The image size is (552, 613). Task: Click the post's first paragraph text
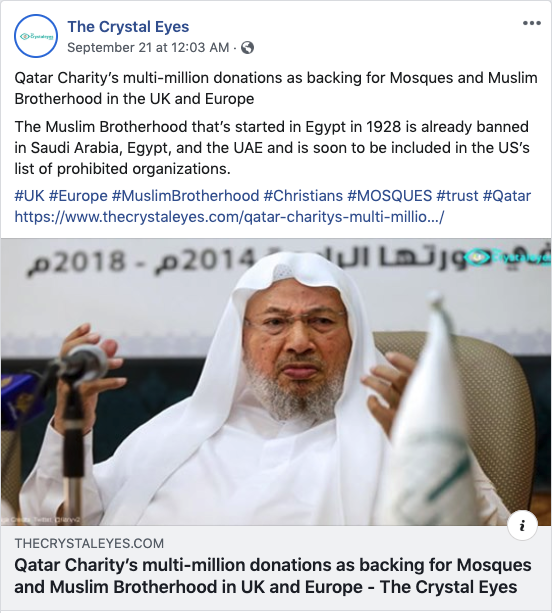coord(276,88)
